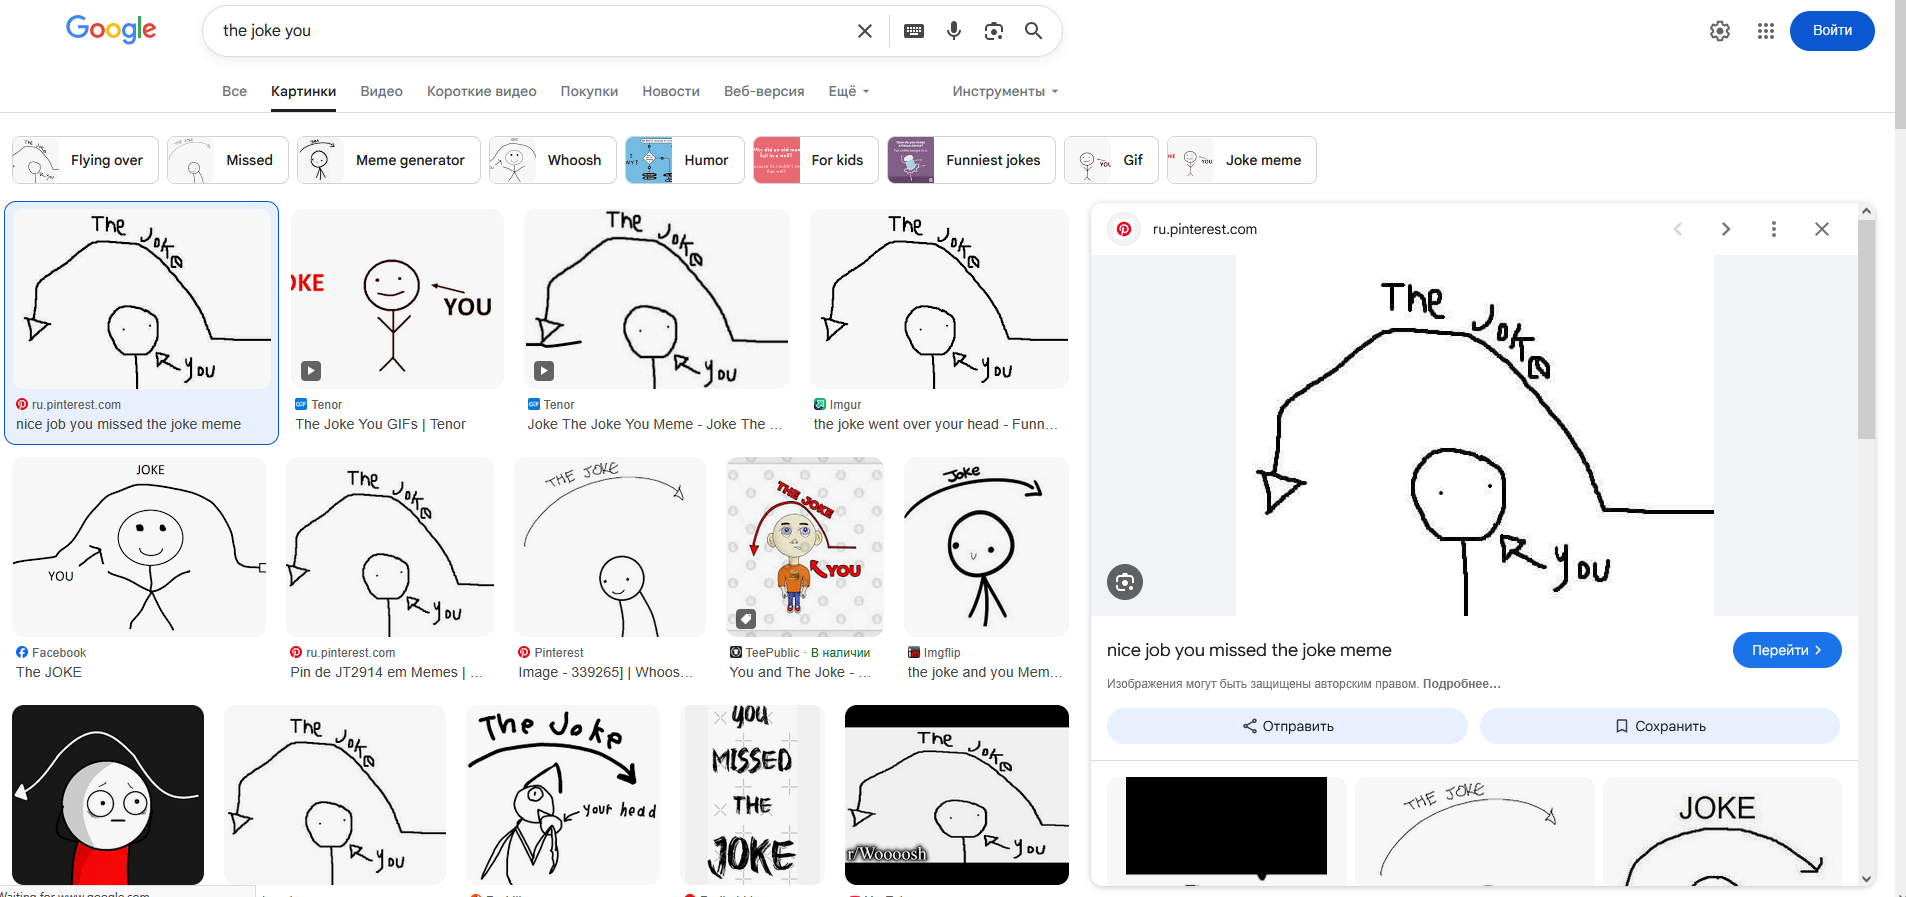The width and height of the screenshot is (1906, 897).
Task: Apply the 'Funniest jokes' filter chip
Action: 971,160
